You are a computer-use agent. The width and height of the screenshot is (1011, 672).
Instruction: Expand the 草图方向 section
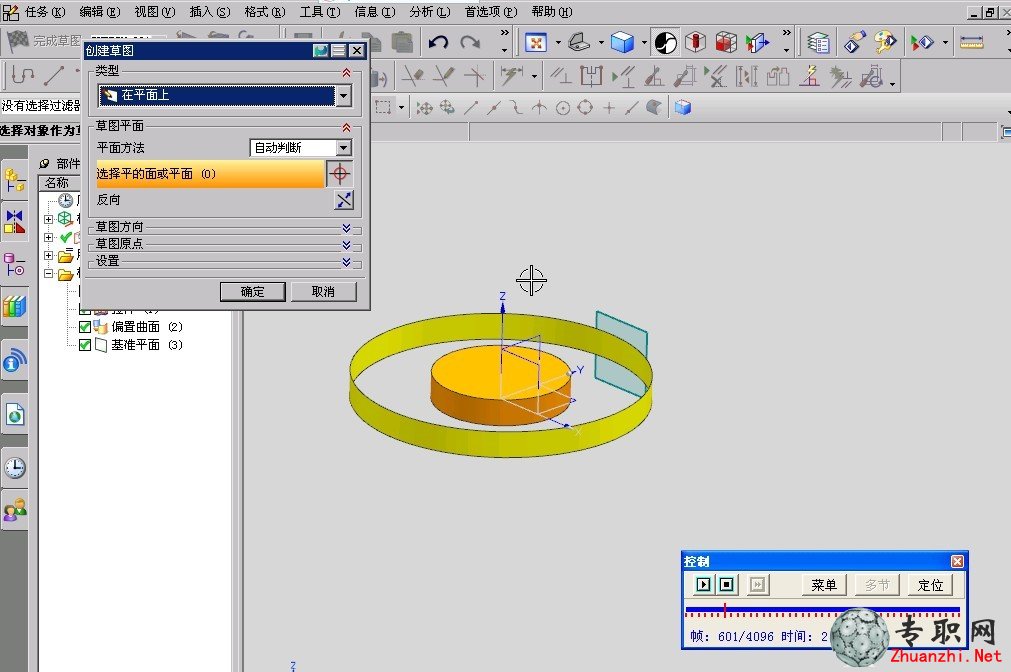(x=346, y=228)
